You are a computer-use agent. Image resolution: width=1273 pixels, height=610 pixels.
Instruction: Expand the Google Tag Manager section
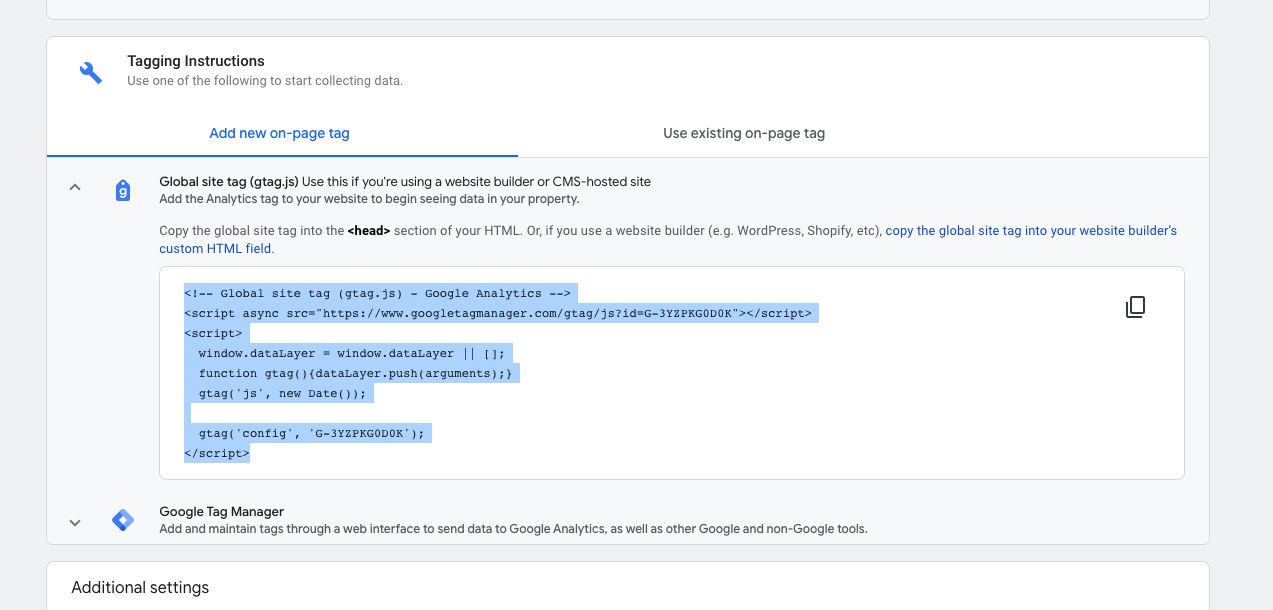[x=75, y=522]
